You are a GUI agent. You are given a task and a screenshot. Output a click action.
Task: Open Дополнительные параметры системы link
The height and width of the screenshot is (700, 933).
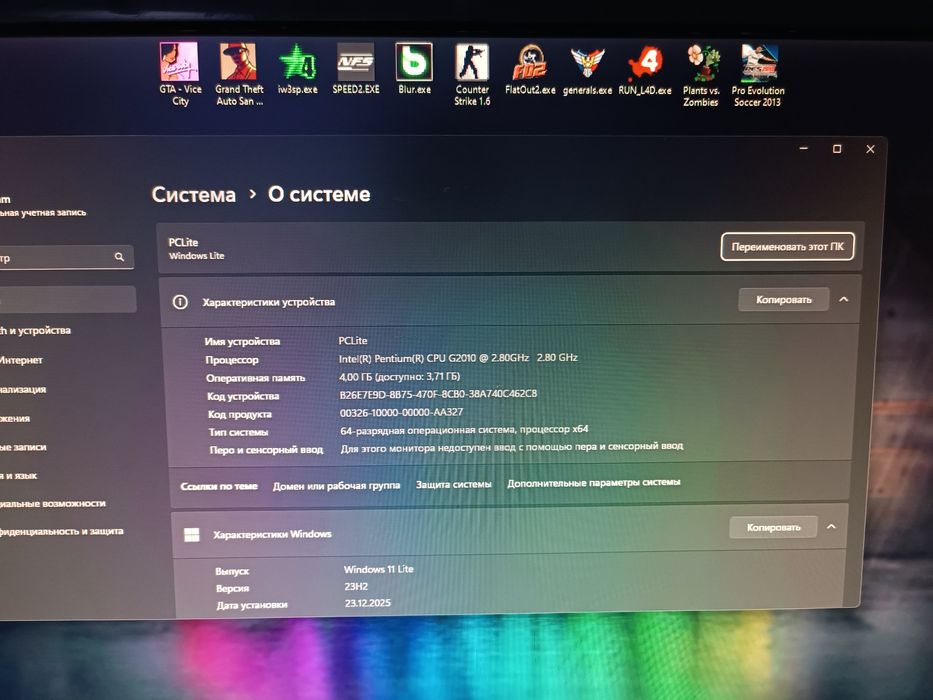[x=593, y=483]
